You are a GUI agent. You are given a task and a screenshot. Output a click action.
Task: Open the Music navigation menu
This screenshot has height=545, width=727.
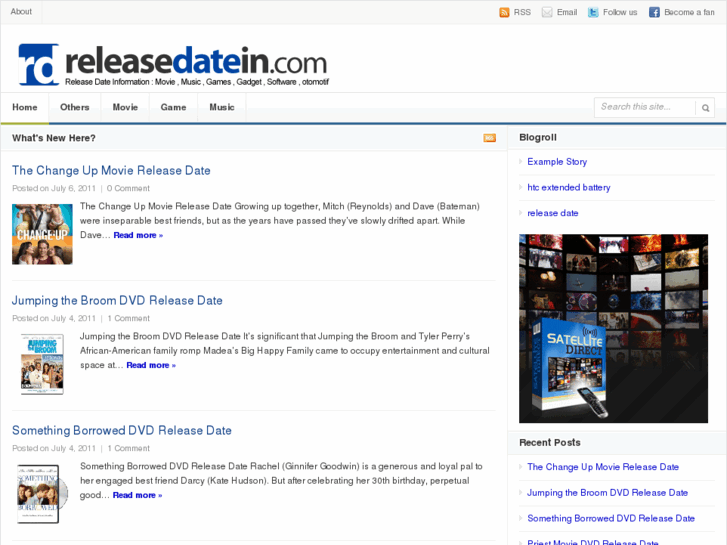(222, 107)
